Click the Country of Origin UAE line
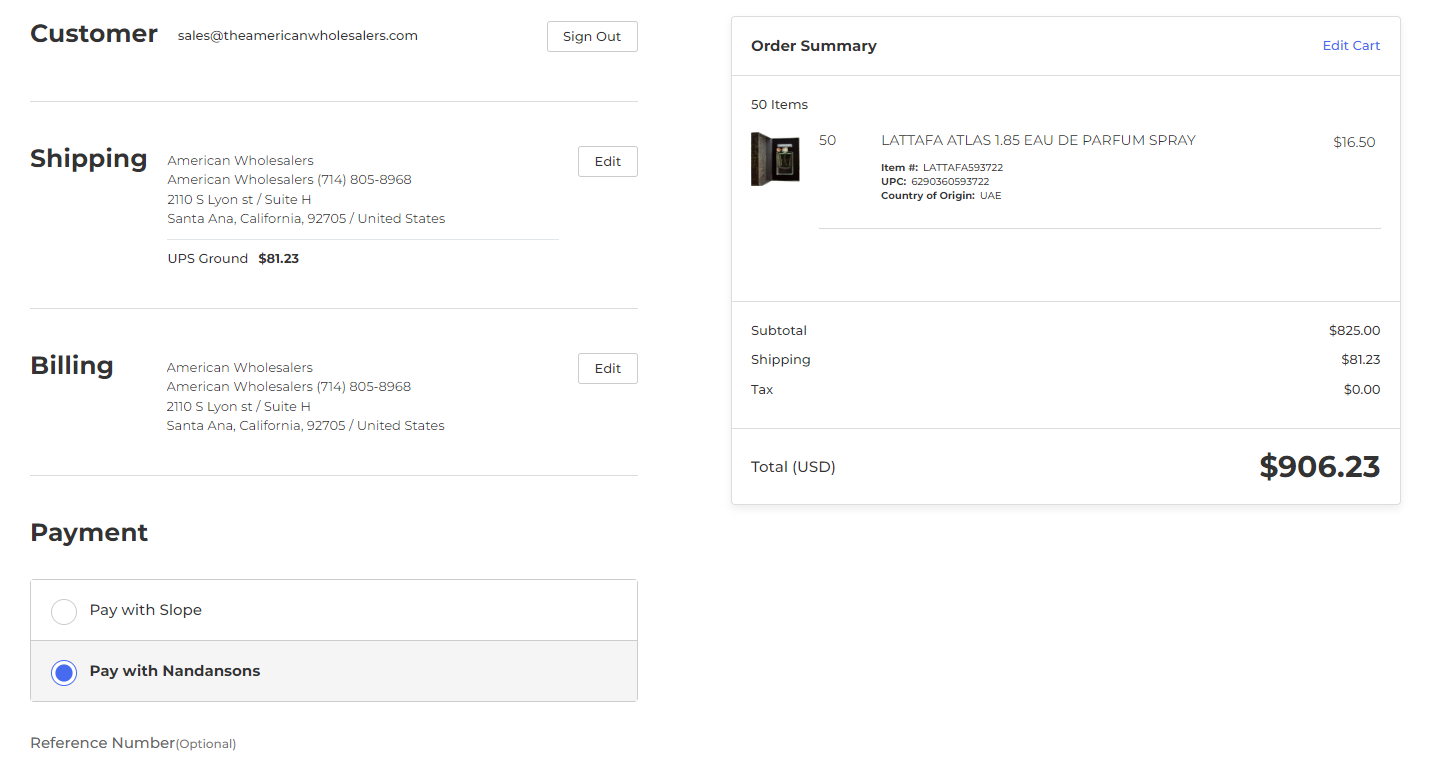1438x763 pixels. [x=941, y=196]
